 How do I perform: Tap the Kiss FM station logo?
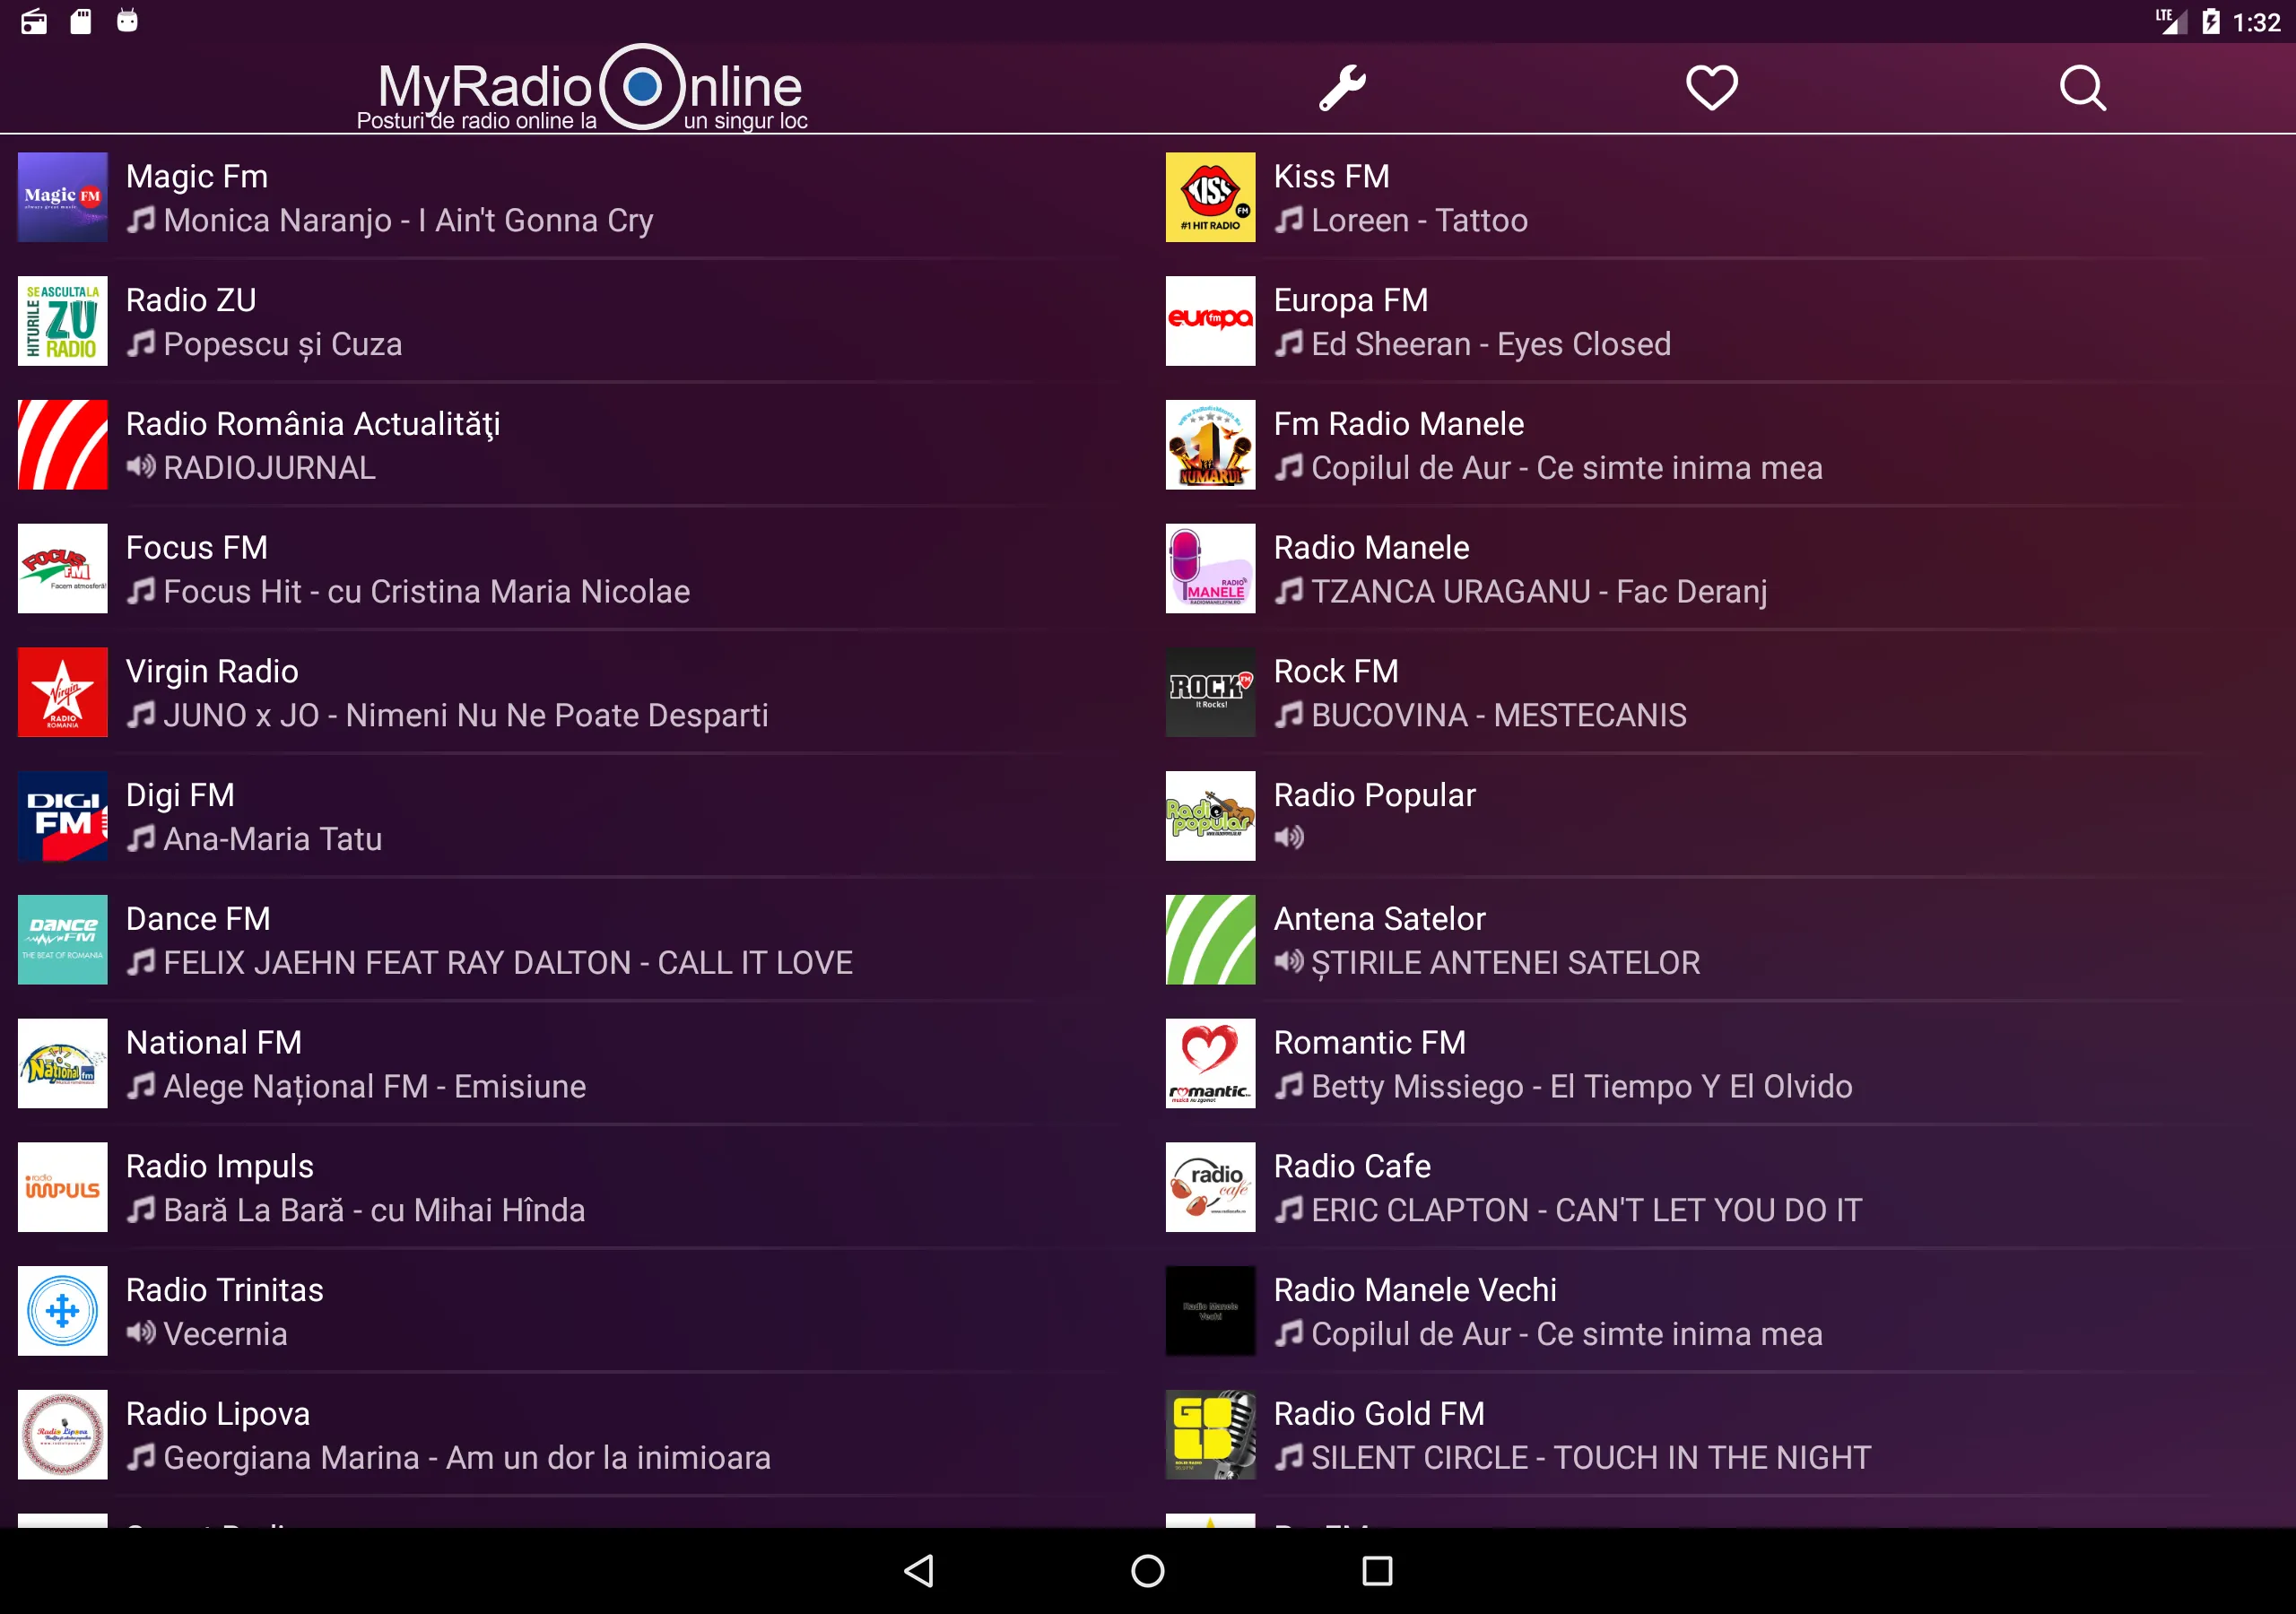[1210, 197]
